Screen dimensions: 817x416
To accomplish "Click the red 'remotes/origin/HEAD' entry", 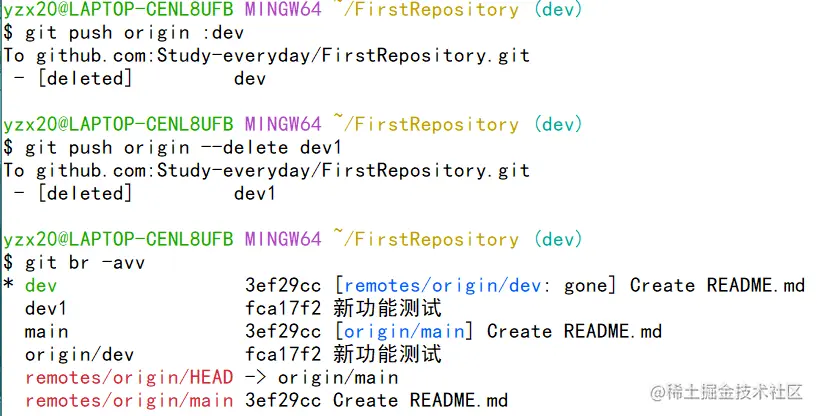I will click(129, 377).
